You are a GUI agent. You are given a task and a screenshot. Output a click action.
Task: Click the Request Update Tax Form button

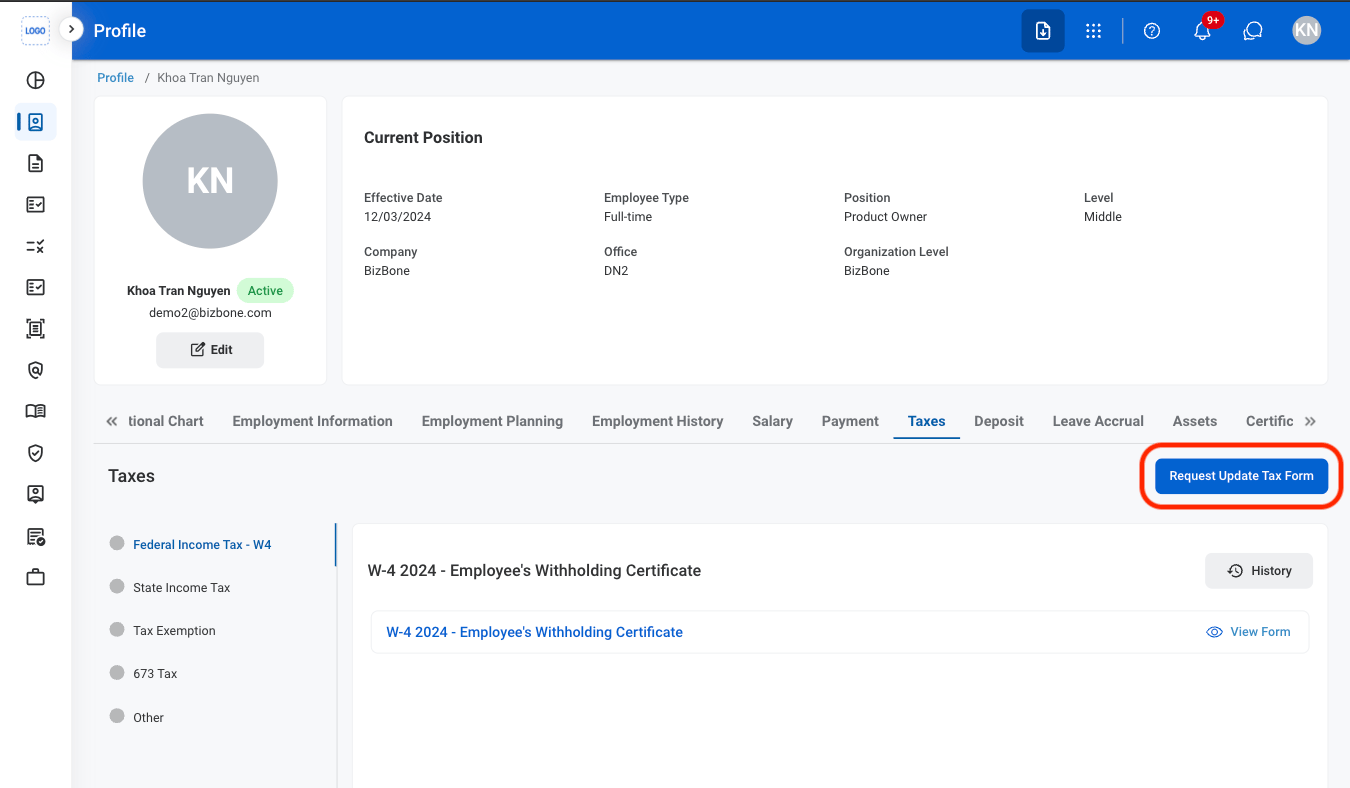pos(1241,476)
